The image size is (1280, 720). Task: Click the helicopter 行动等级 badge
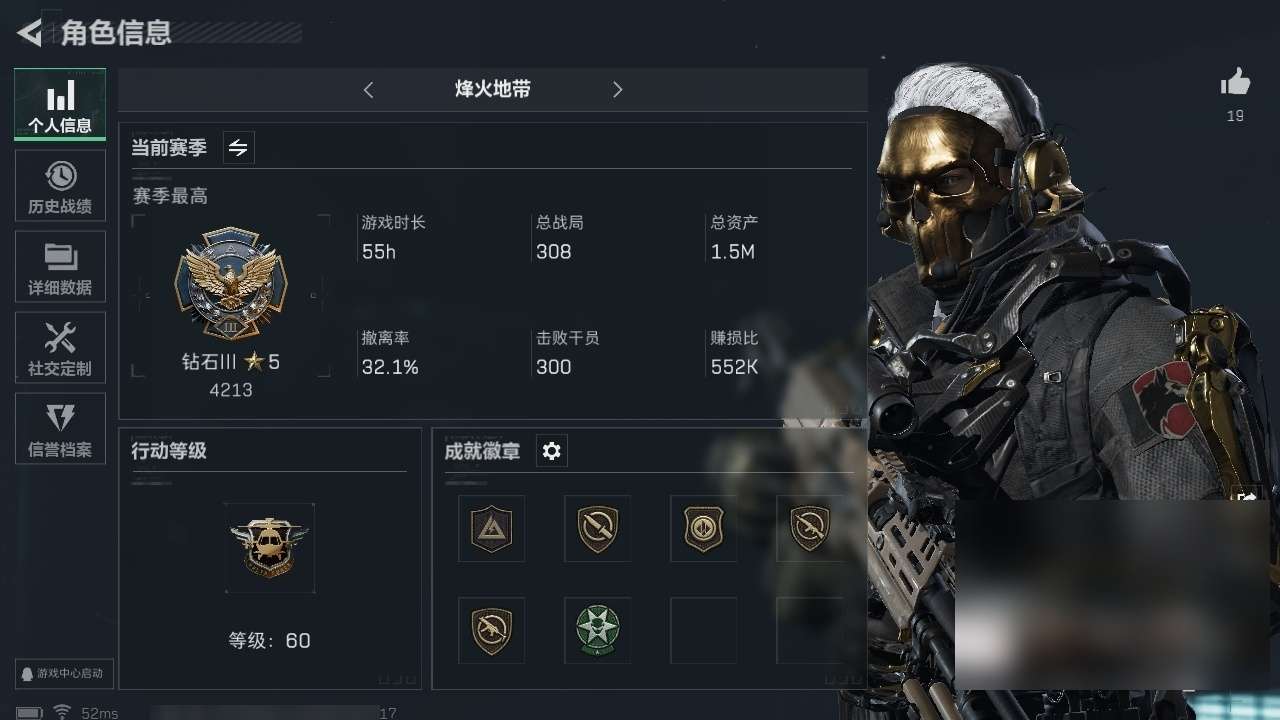pyautogui.click(x=269, y=548)
